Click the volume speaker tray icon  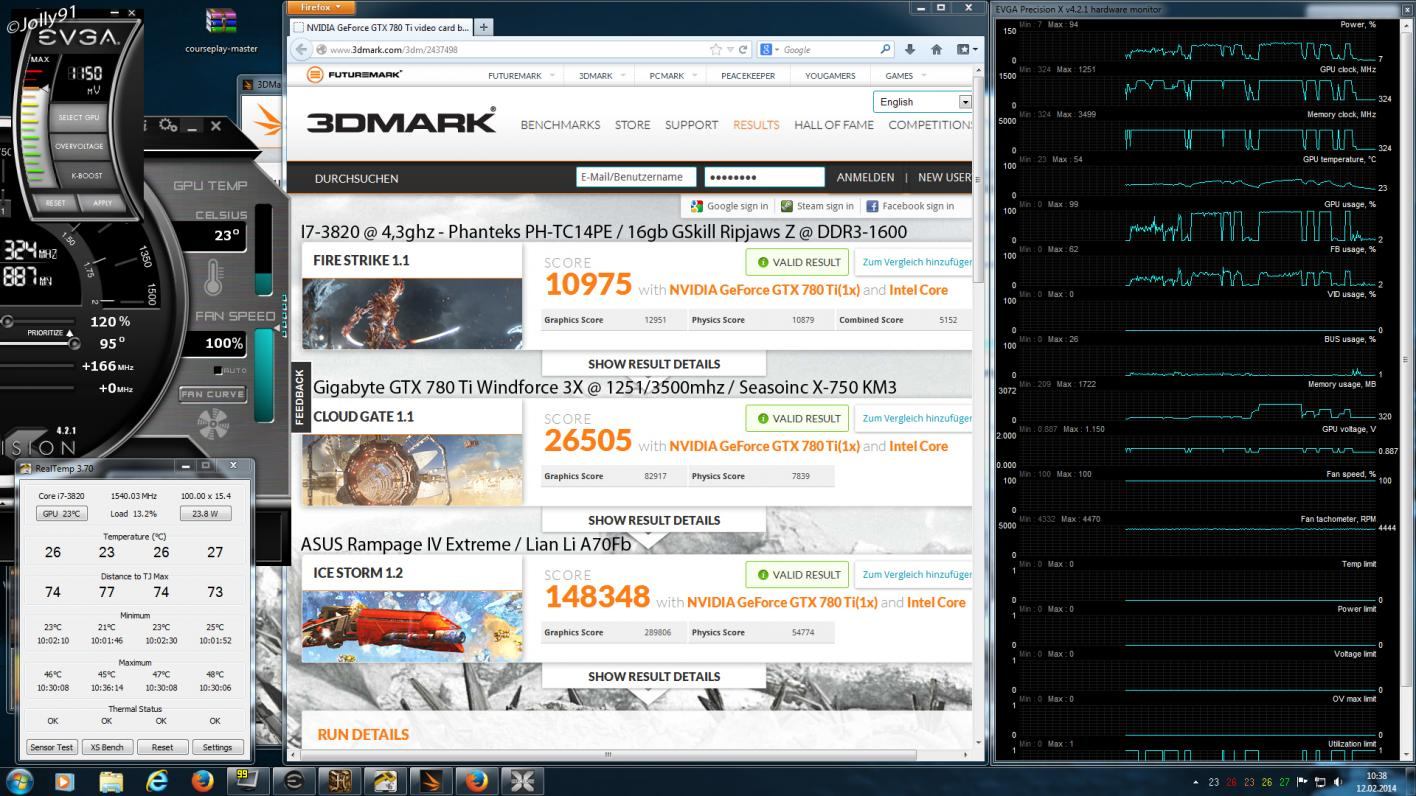[1338, 782]
